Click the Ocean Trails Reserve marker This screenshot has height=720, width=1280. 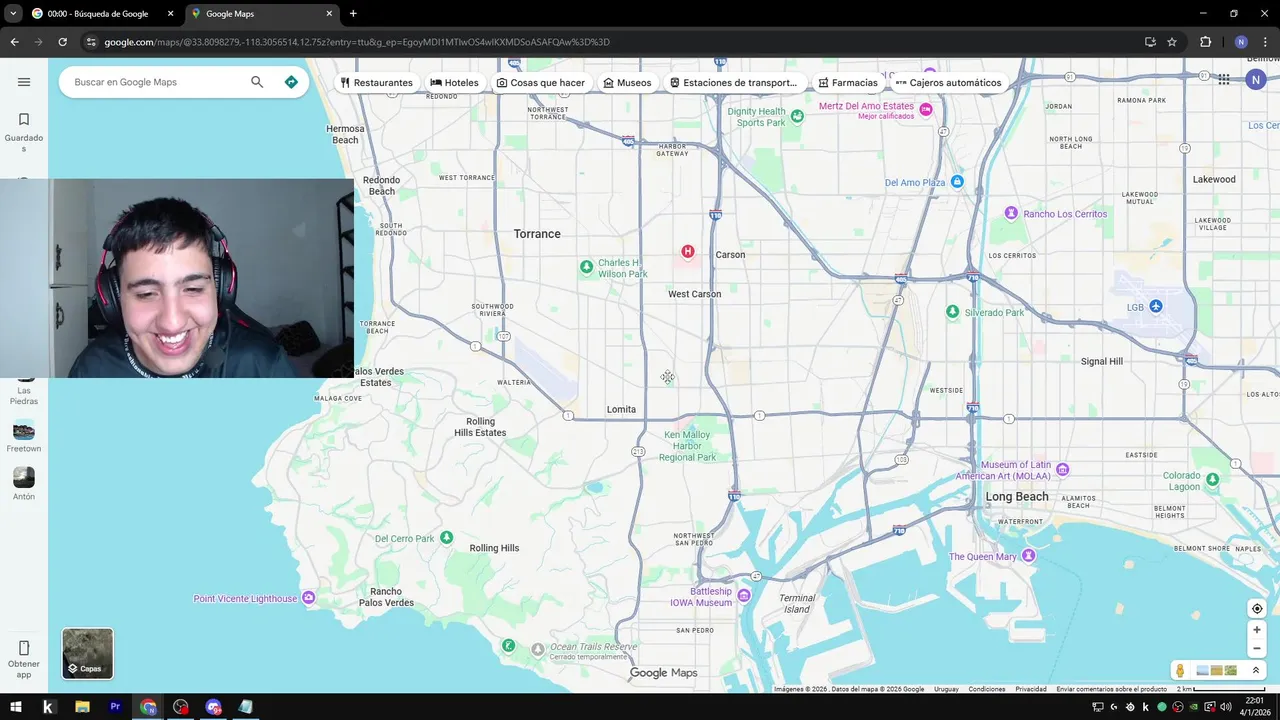tap(538, 650)
